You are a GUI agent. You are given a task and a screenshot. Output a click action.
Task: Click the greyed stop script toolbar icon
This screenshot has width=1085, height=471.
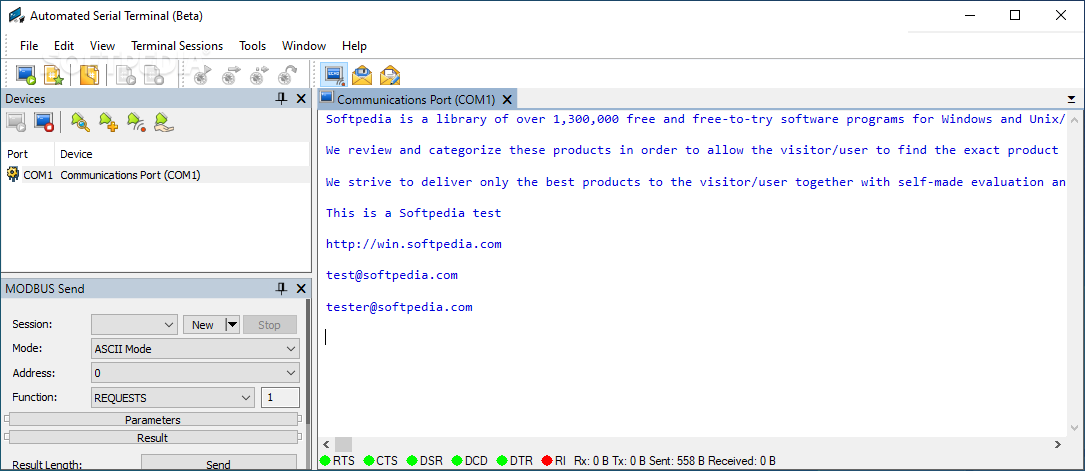[x=153, y=75]
